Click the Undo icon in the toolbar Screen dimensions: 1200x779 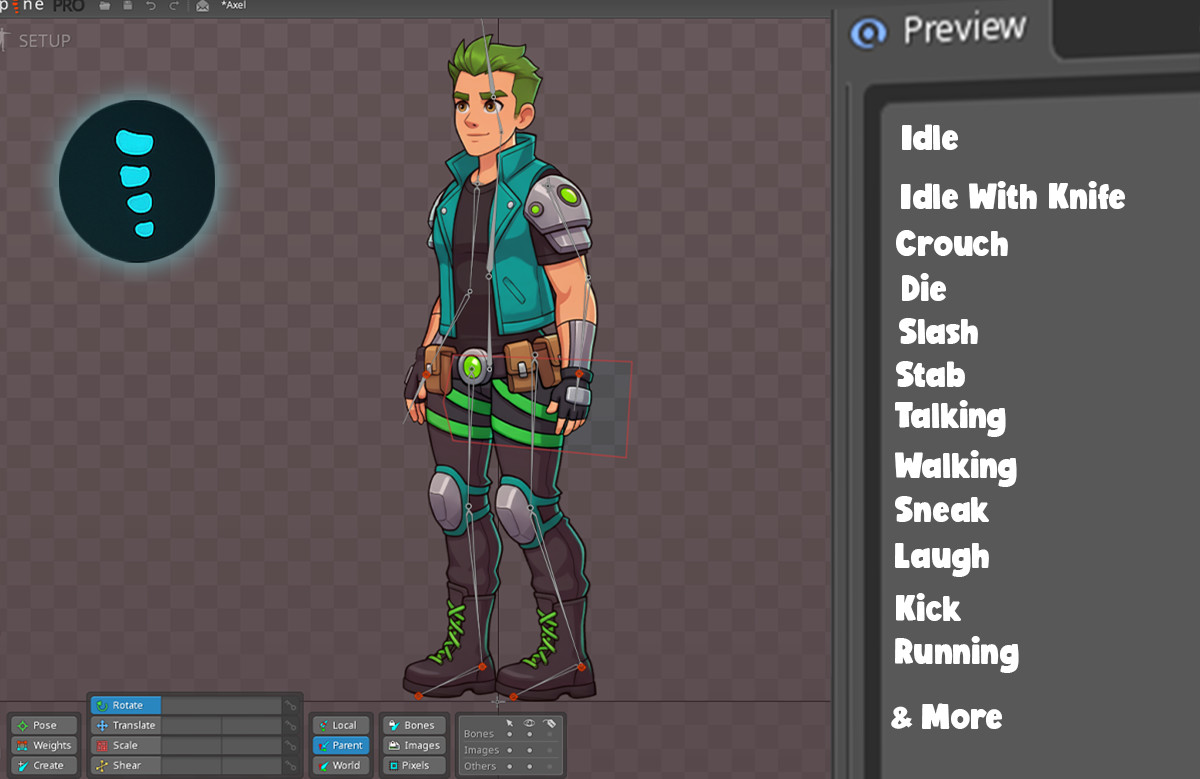[151, 5]
